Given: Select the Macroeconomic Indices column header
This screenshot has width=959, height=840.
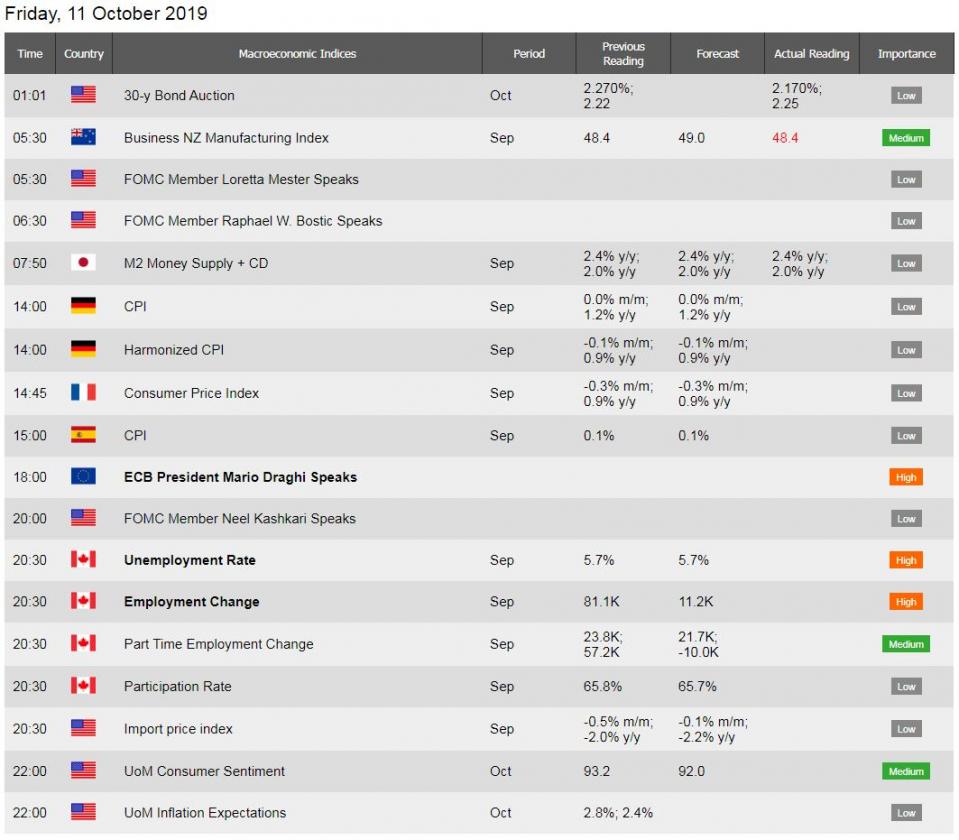Looking at the screenshot, I should 297,54.
